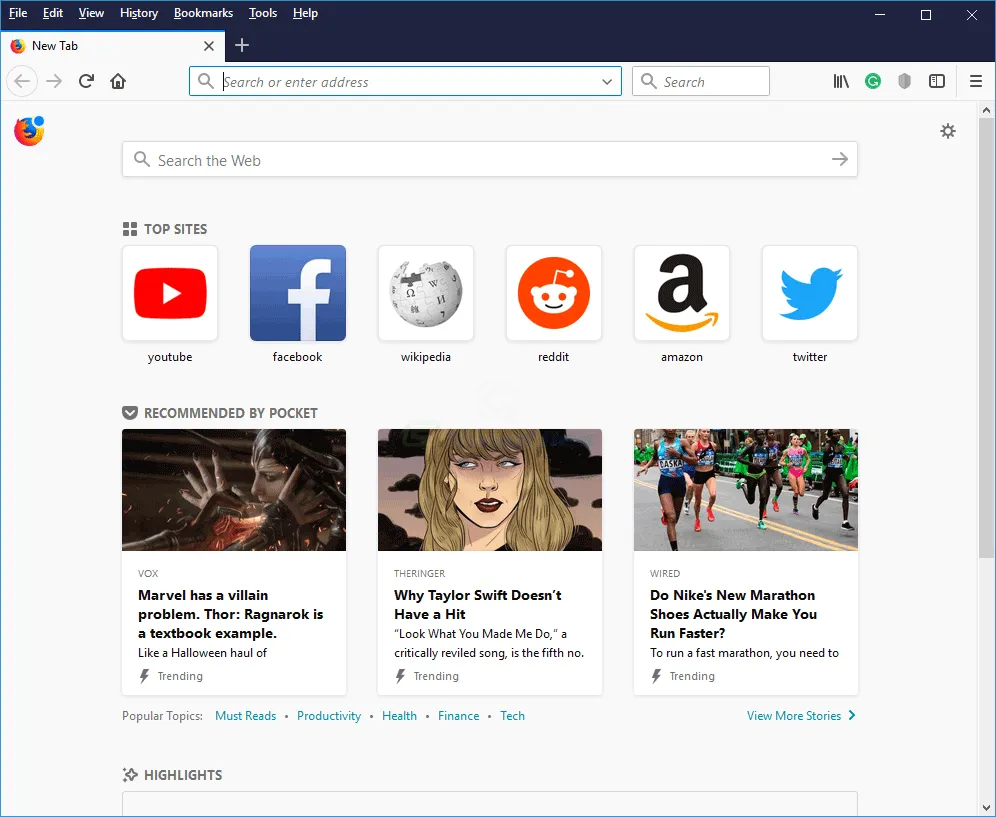Select the New Tab browser tab
The height and width of the screenshot is (817, 996).
click(x=112, y=46)
